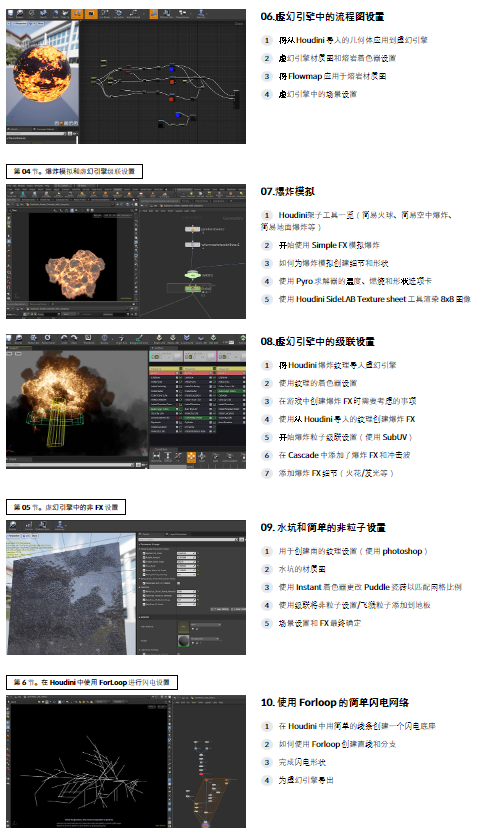The height and width of the screenshot is (828, 503).
Task: Open heading 10.使用 Forloop 的简单闪电网络
Action: (x=335, y=703)
